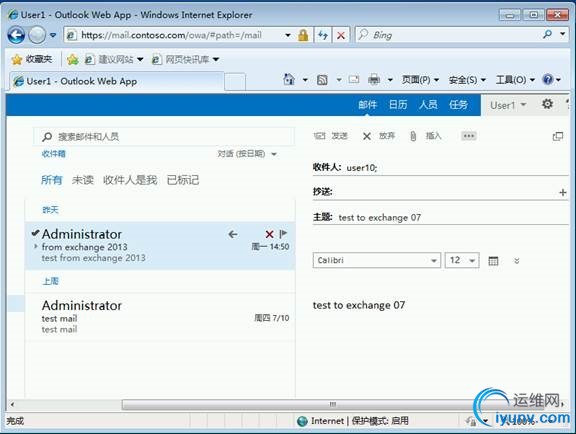
Task: Open the Administrator test mail message
Action: [x=160, y=317]
